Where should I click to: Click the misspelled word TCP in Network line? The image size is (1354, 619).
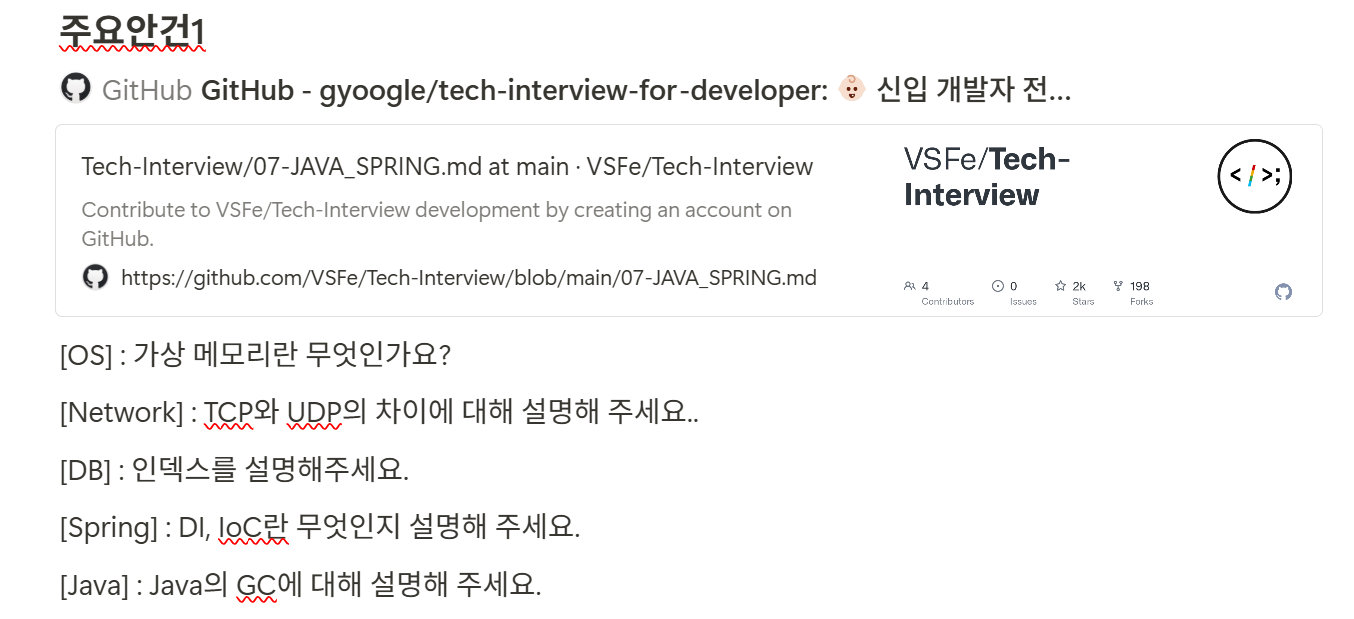[229, 412]
